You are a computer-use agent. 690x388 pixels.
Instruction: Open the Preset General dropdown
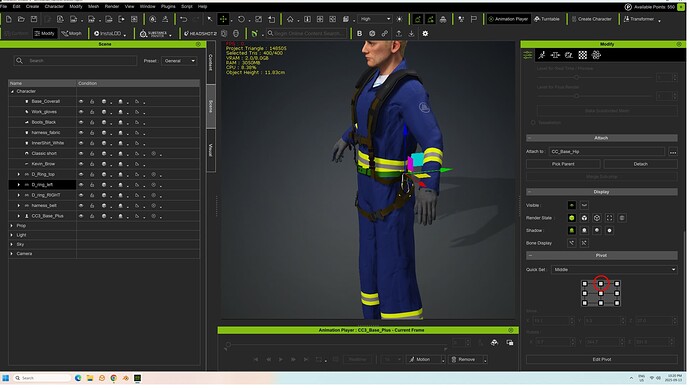click(179, 61)
